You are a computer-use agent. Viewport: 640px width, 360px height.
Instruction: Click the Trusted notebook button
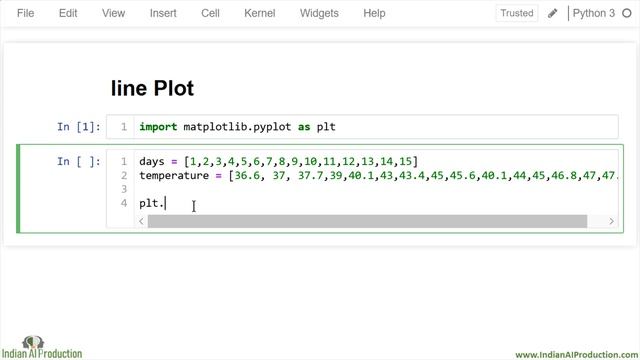tap(517, 13)
